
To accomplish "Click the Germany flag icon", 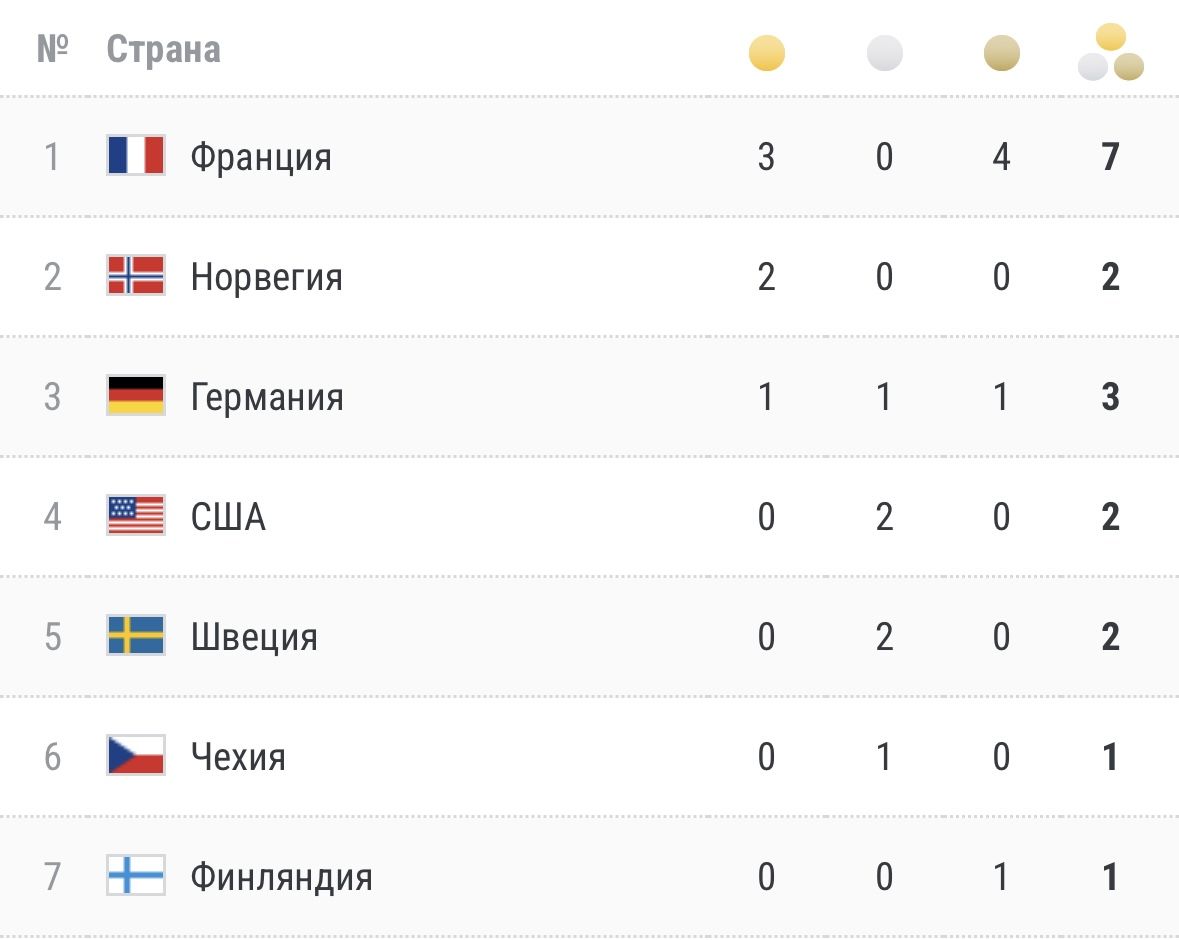I will pyautogui.click(x=136, y=396).
